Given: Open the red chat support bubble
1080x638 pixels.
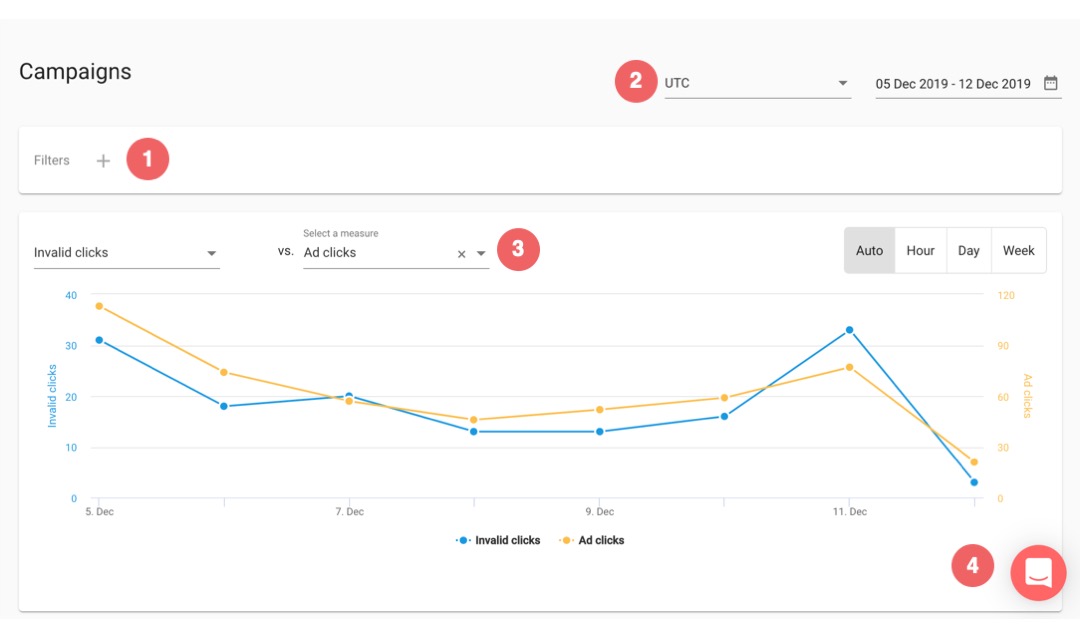Looking at the screenshot, I should point(1038,573).
